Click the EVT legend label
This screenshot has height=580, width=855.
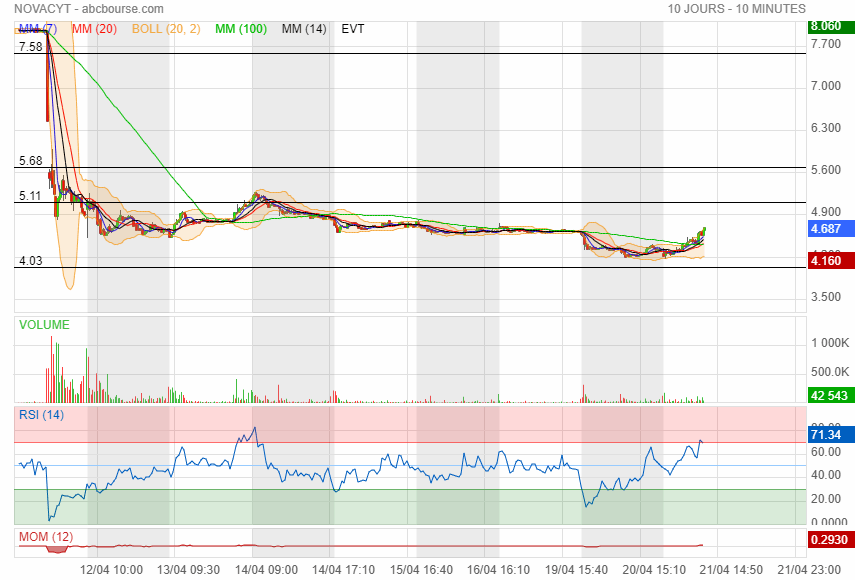click(x=353, y=29)
